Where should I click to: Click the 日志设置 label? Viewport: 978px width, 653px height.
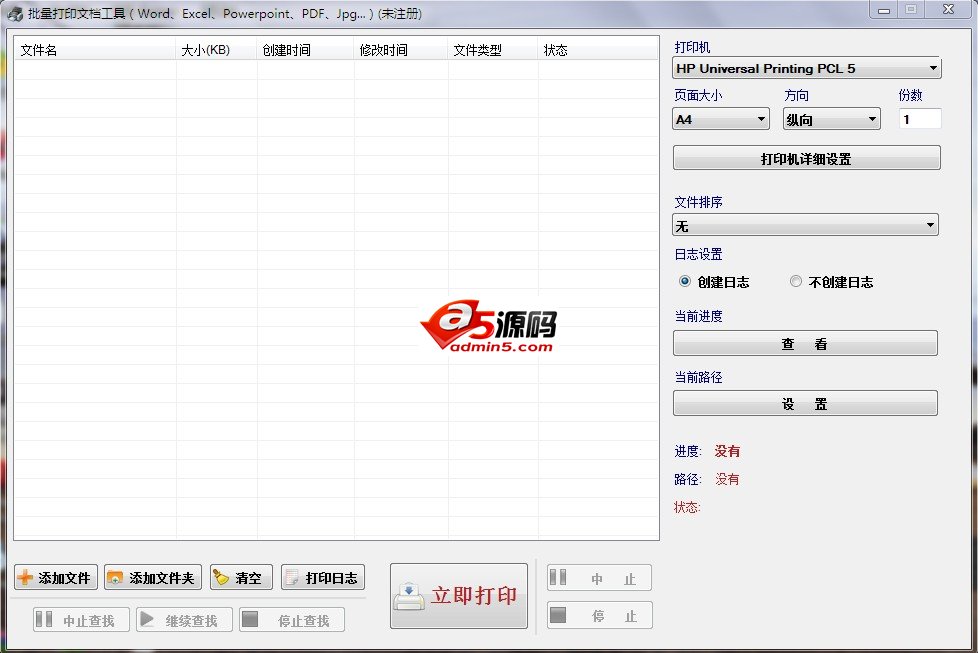[698, 254]
